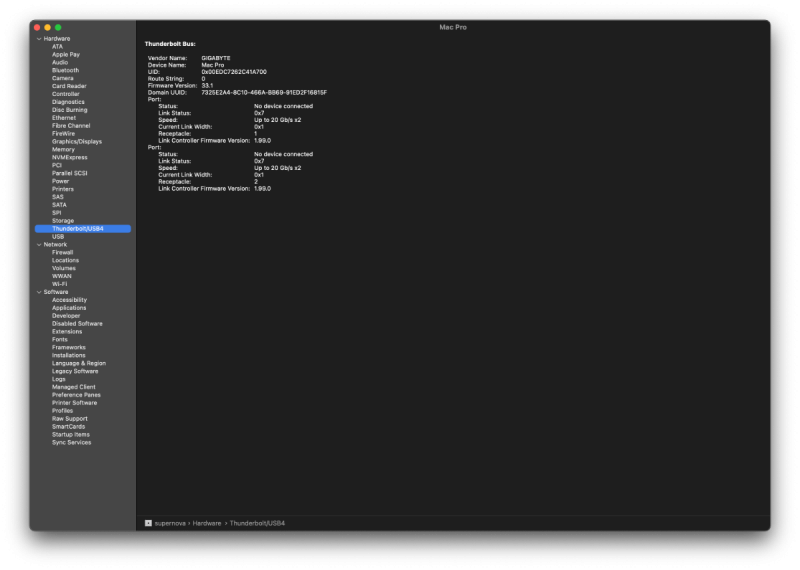Viewport: 800px width, 570px height.
Task: Open the Ethernet item
Action: [x=64, y=118]
